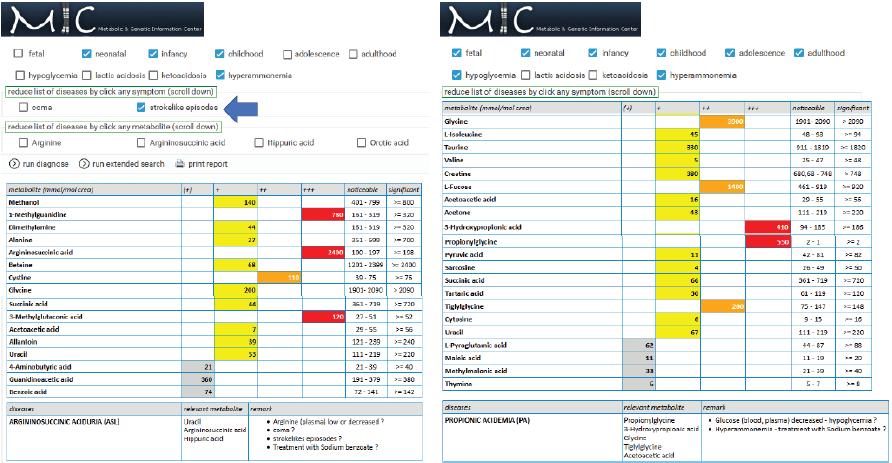Image resolution: width=892 pixels, height=463 pixels.
Task: Click the print report printer icon
Action: tap(180, 164)
